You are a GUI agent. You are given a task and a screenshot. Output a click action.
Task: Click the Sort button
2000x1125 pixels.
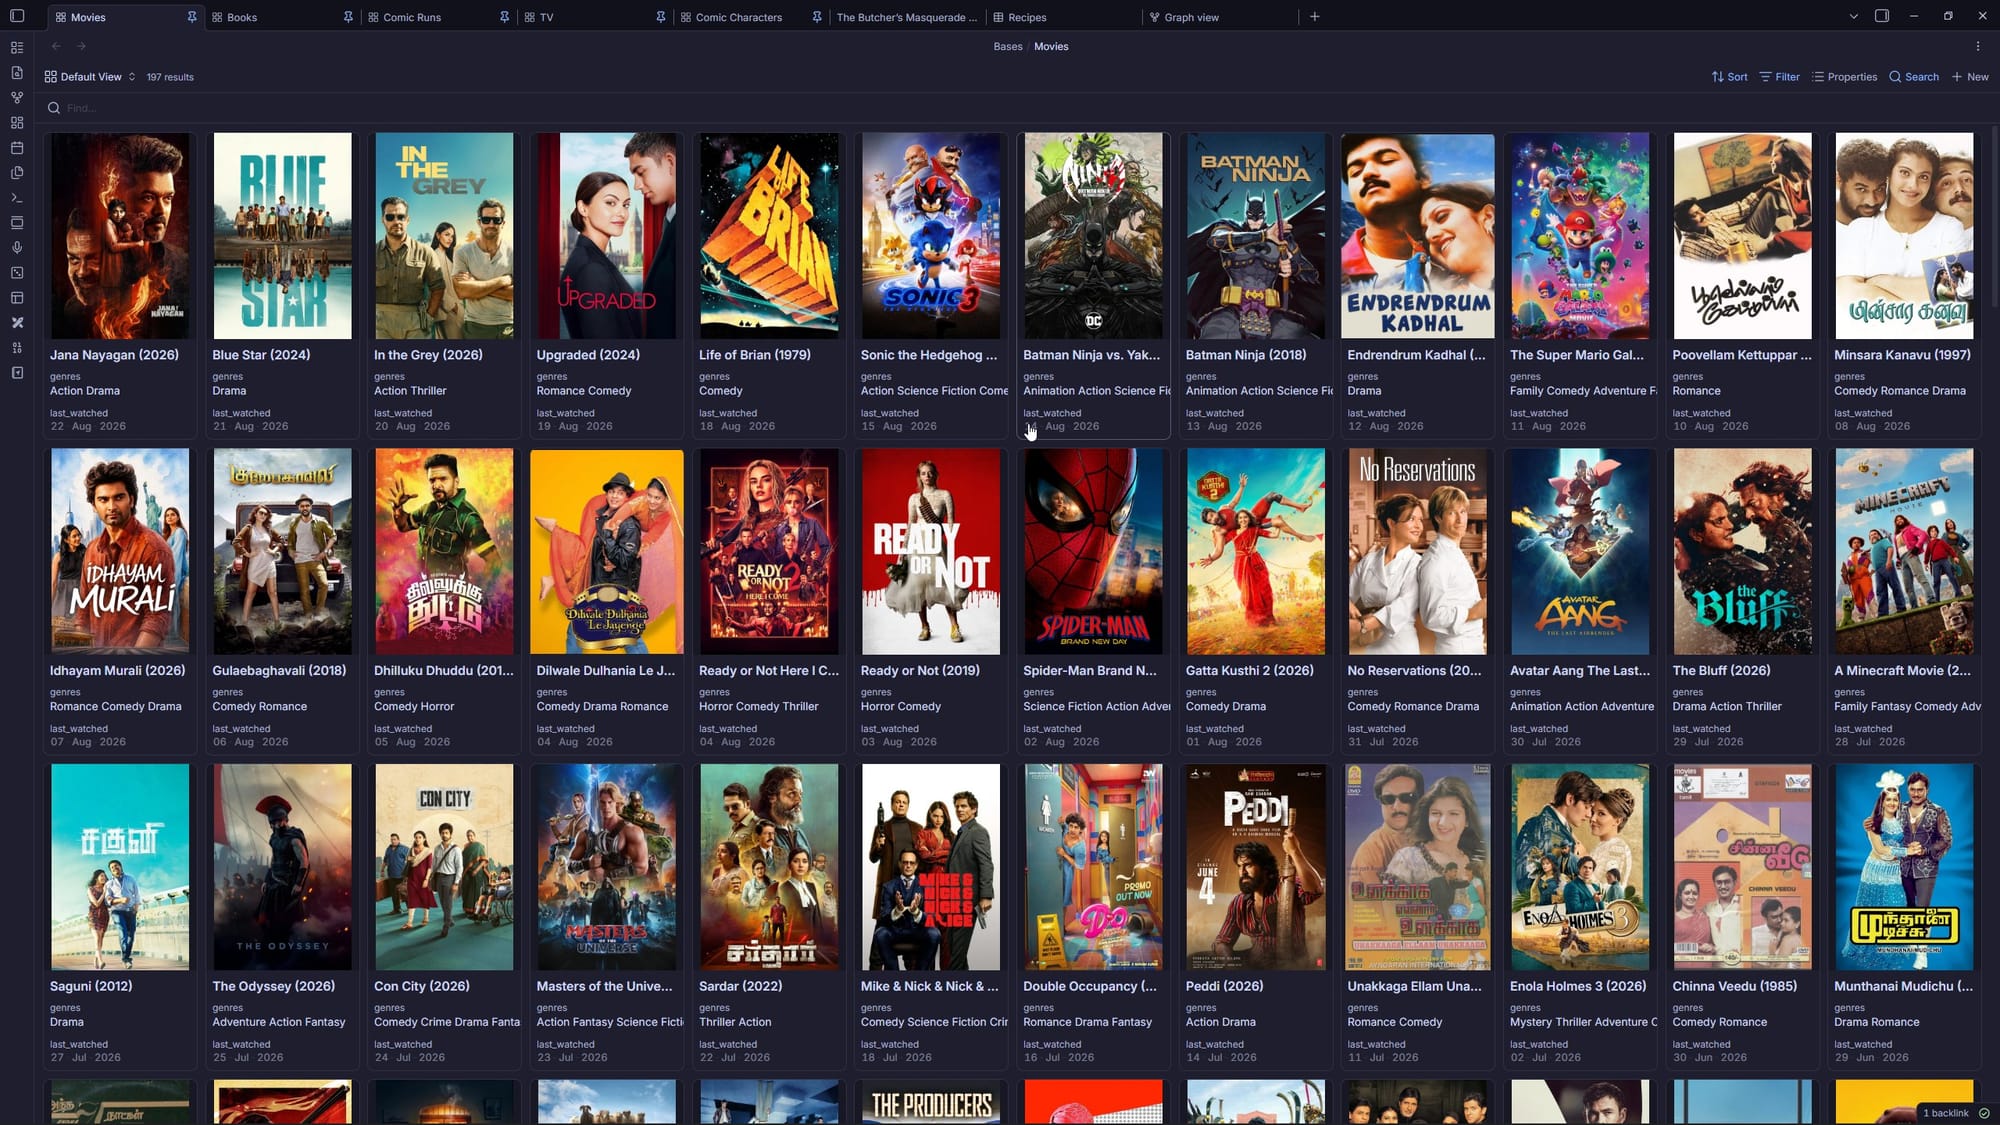pos(1730,77)
